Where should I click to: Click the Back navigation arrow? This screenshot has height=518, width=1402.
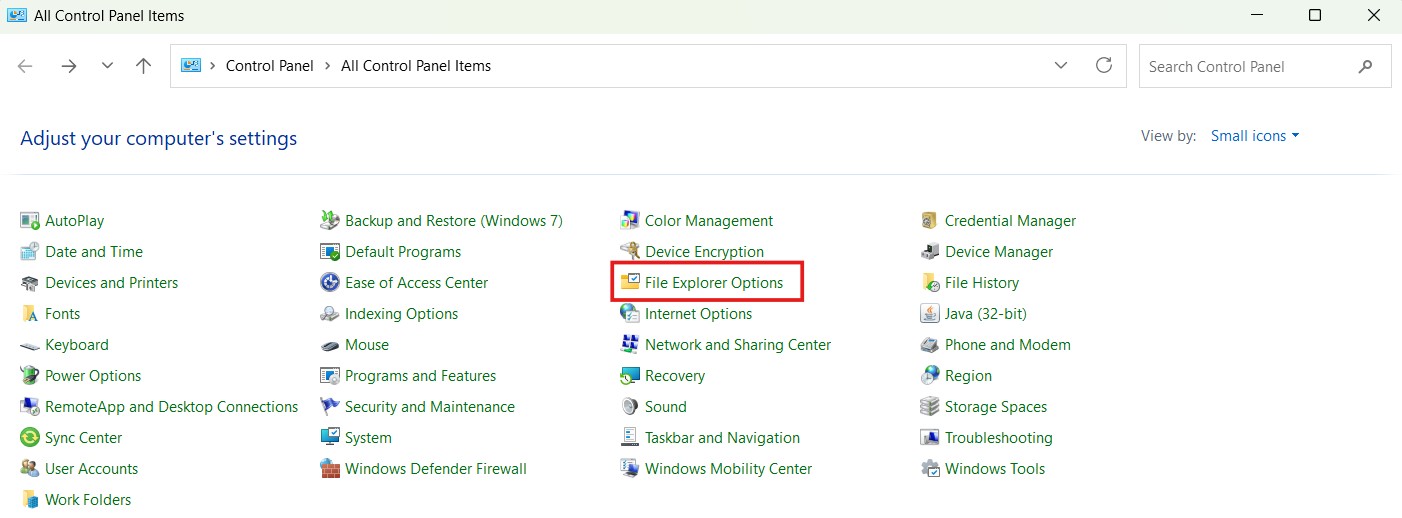tap(25, 66)
